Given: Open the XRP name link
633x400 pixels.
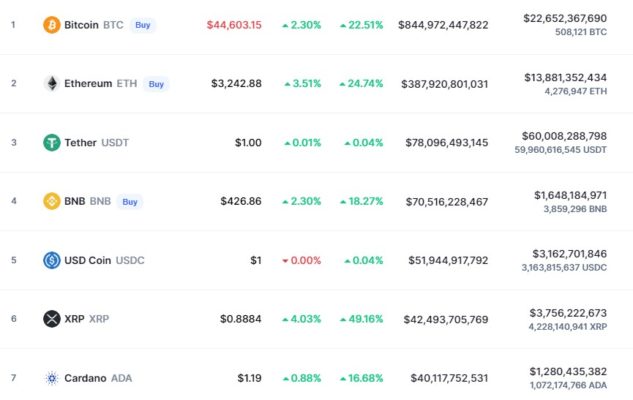Looking at the screenshot, I should tap(85, 319).
